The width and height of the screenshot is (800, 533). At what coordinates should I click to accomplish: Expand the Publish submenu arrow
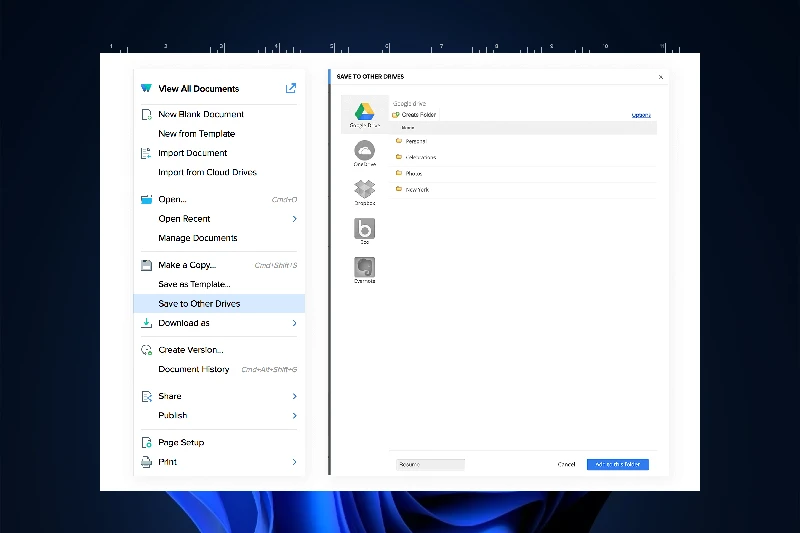(x=294, y=416)
